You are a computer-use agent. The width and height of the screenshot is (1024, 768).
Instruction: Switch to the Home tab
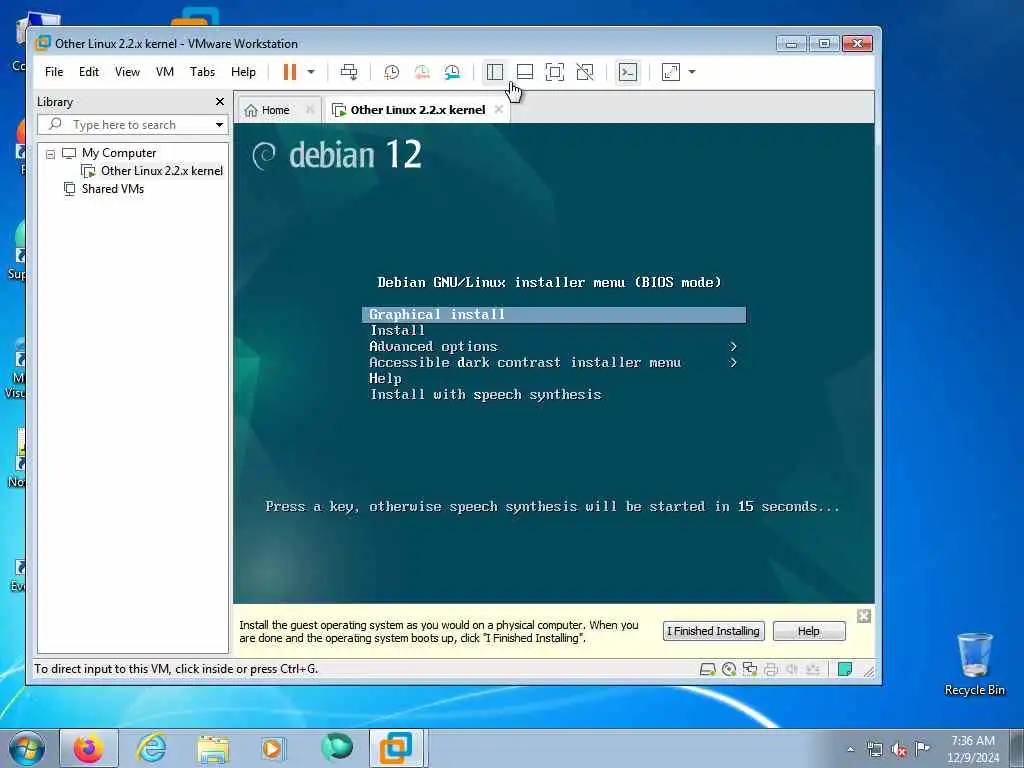[x=275, y=110]
